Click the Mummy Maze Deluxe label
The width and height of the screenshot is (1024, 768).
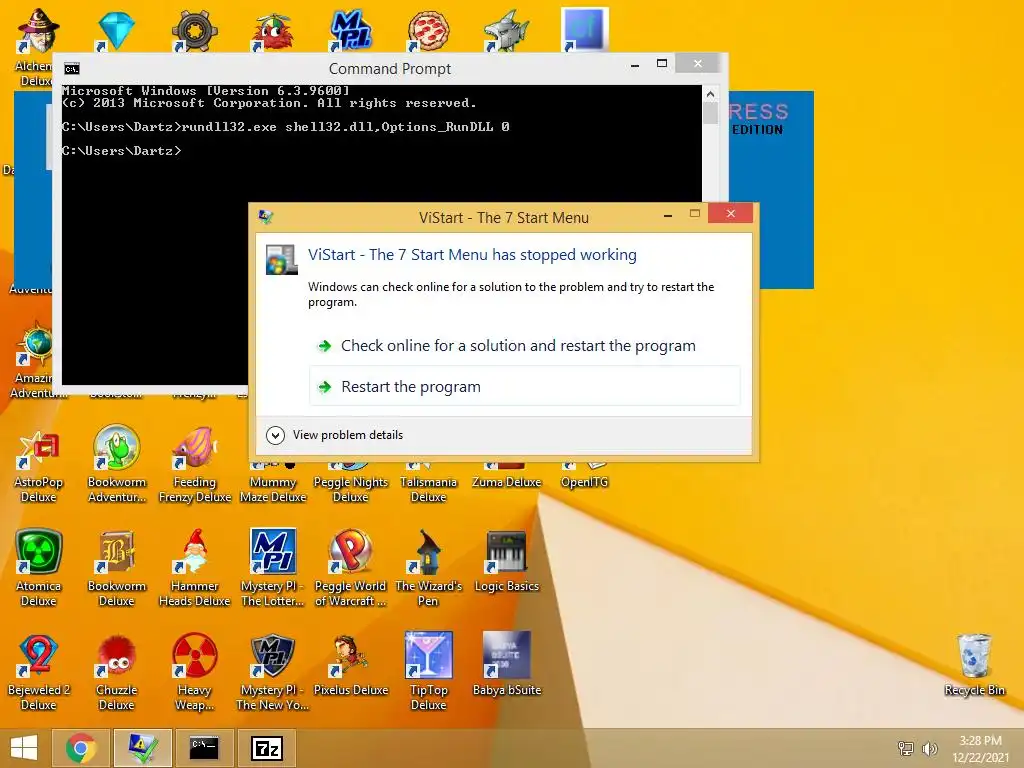272,490
